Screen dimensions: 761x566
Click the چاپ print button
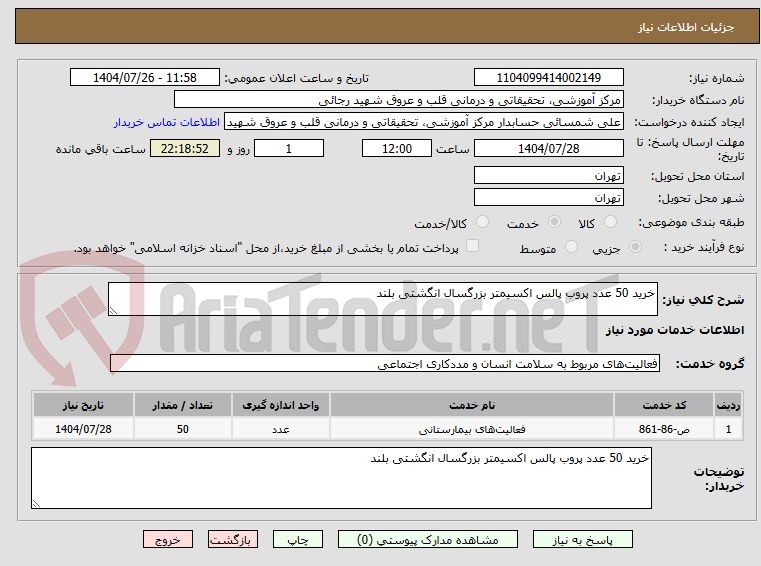(298, 540)
